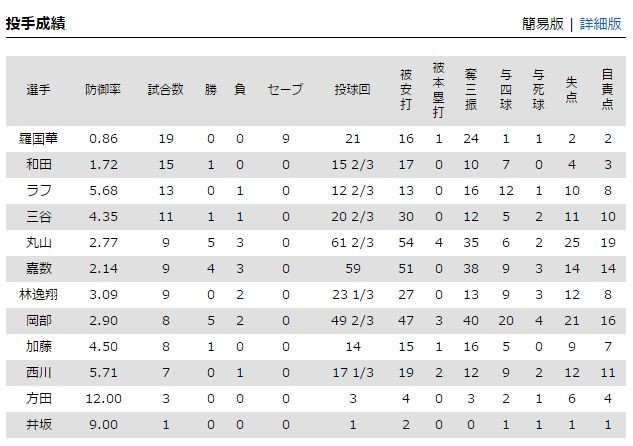
Task: Click the 自責点 column header
Action: [607, 89]
